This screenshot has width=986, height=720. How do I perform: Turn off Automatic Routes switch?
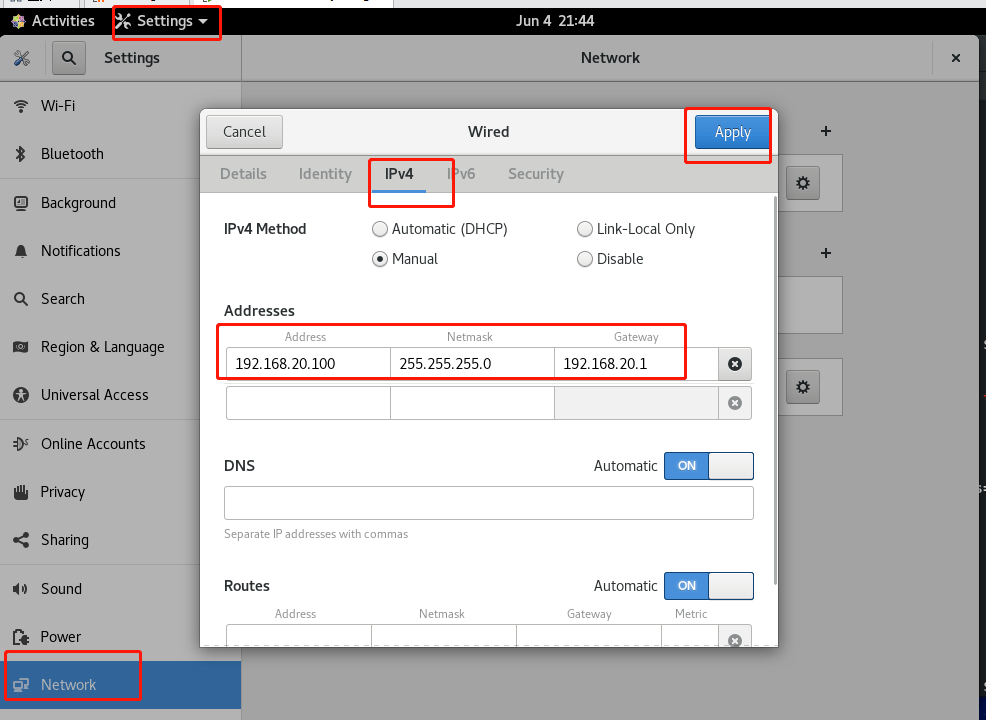(709, 586)
